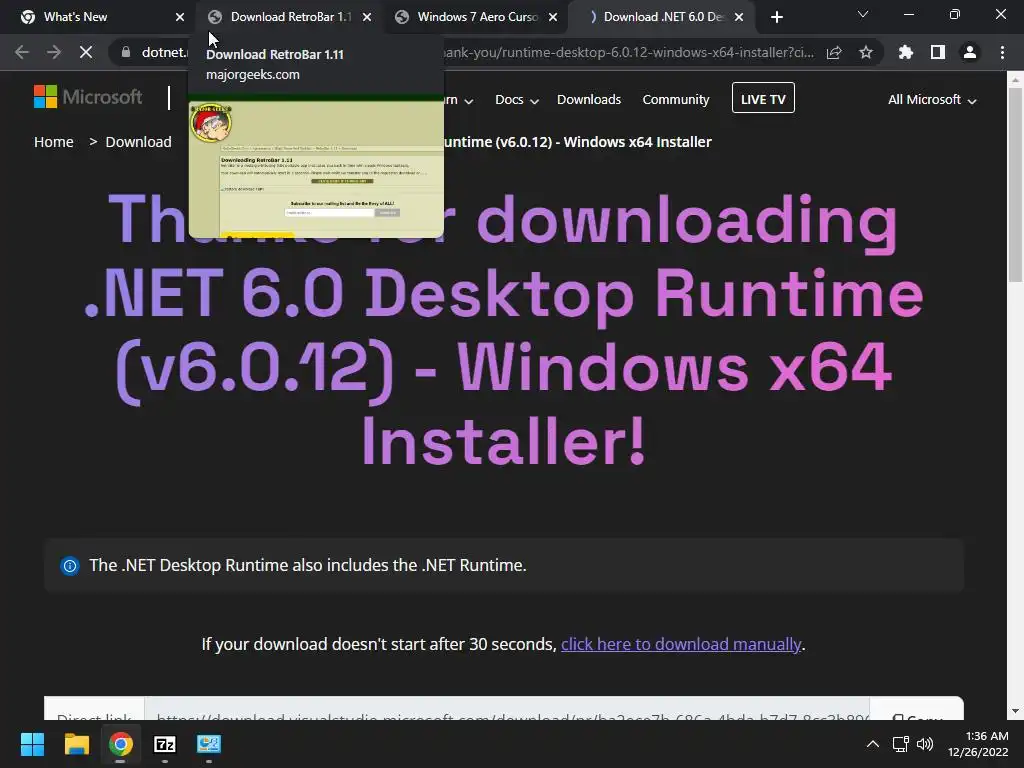Open File Explorer from the taskbar
This screenshot has height=768, width=1024.
click(x=76, y=744)
